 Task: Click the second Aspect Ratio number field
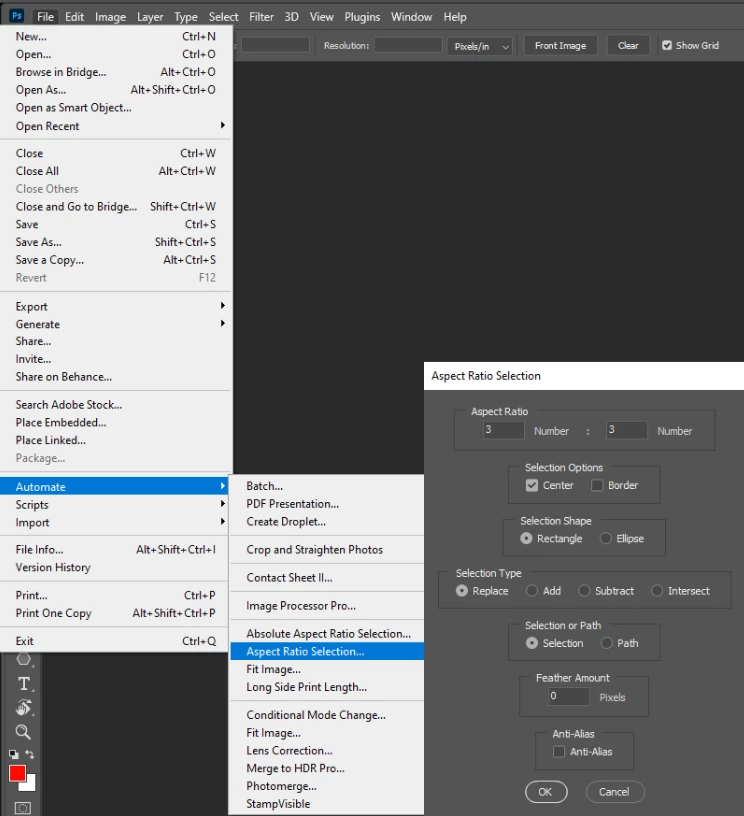(x=627, y=430)
